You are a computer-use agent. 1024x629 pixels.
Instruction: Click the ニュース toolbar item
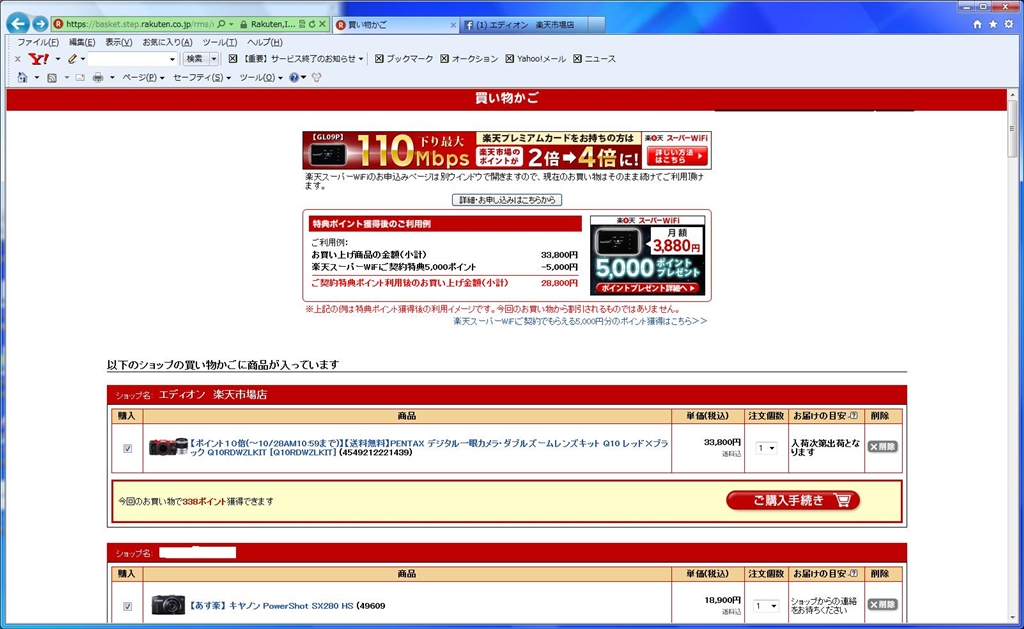coord(594,59)
